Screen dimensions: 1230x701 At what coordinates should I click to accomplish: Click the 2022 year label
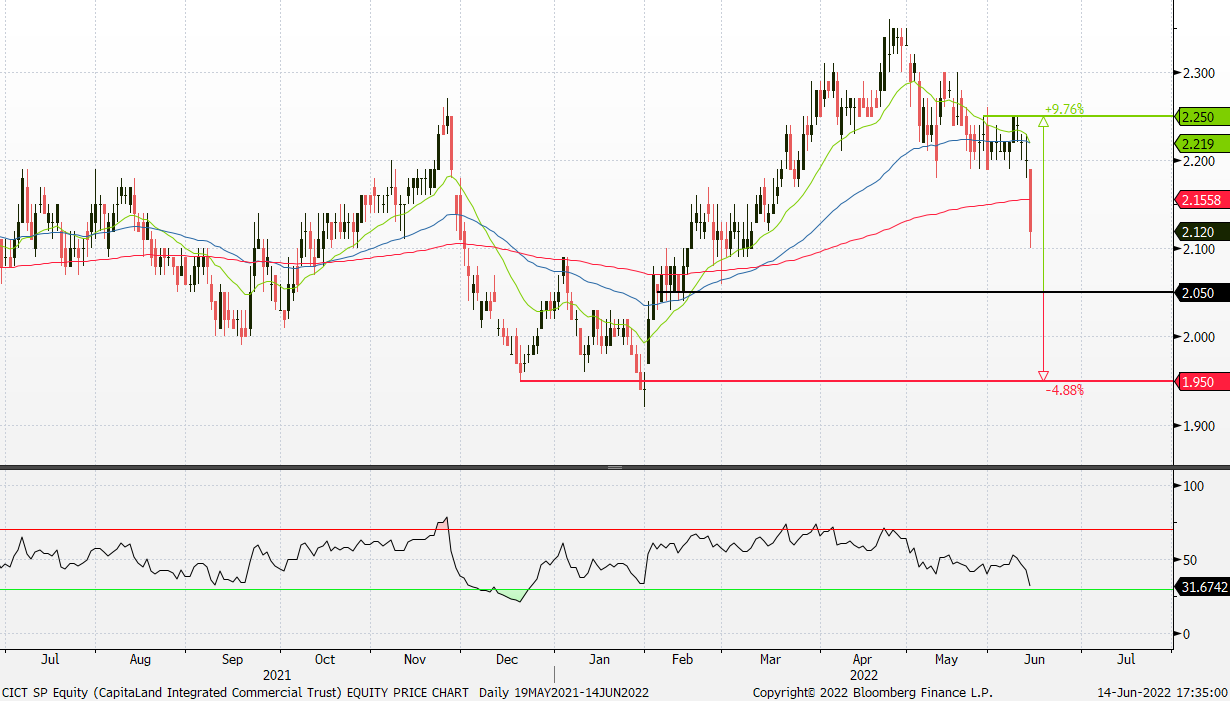point(864,675)
